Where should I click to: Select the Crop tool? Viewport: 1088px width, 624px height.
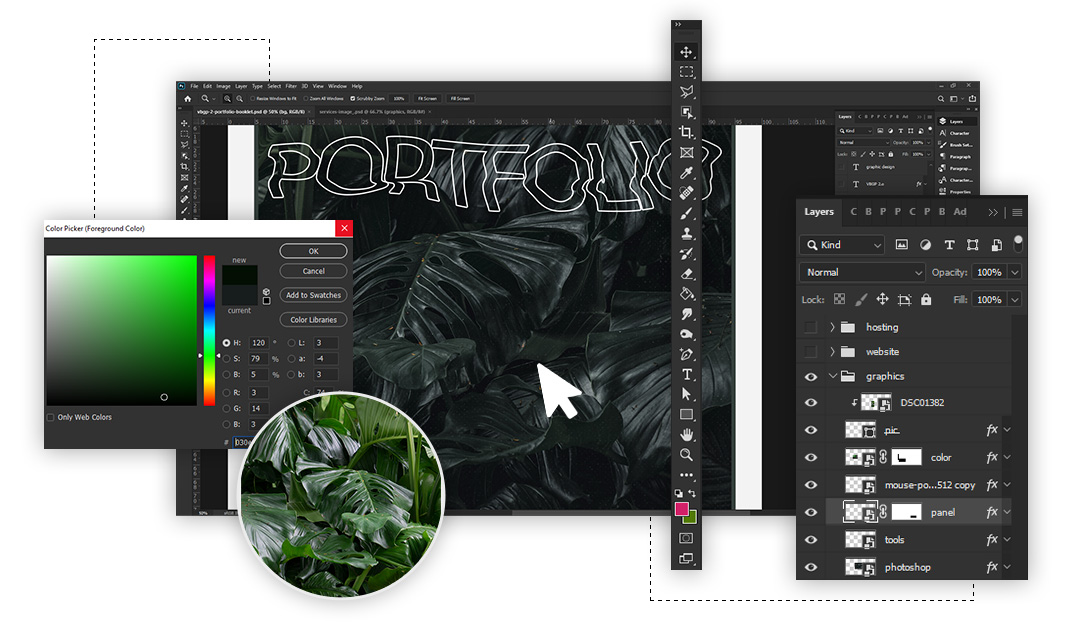[x=685, y=130]
